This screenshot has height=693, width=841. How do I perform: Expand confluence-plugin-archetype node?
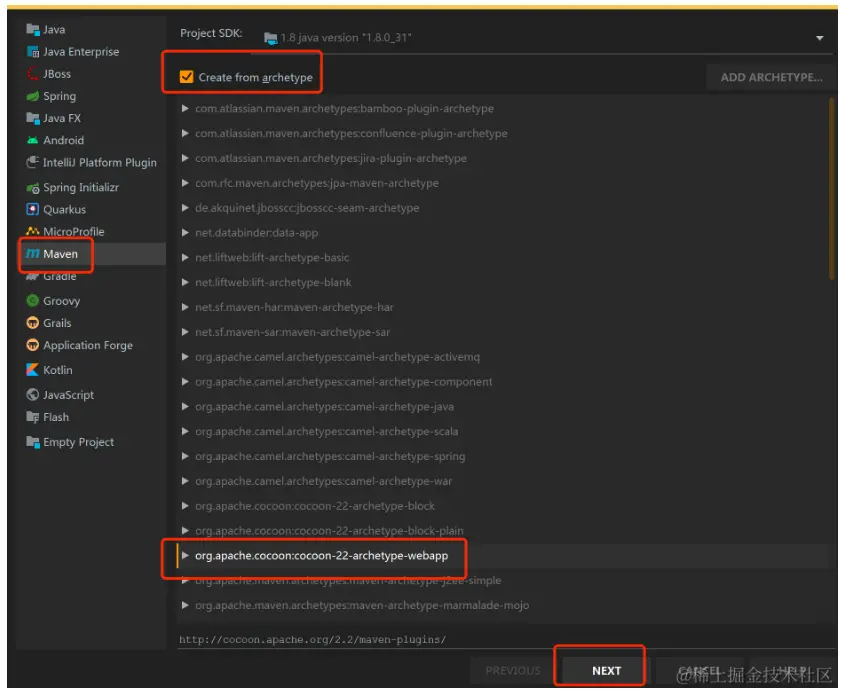185,133
